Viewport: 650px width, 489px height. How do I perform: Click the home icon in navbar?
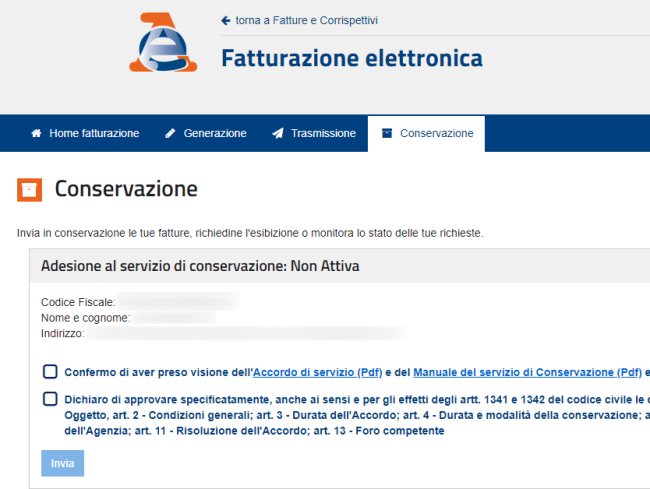(37, 133)
